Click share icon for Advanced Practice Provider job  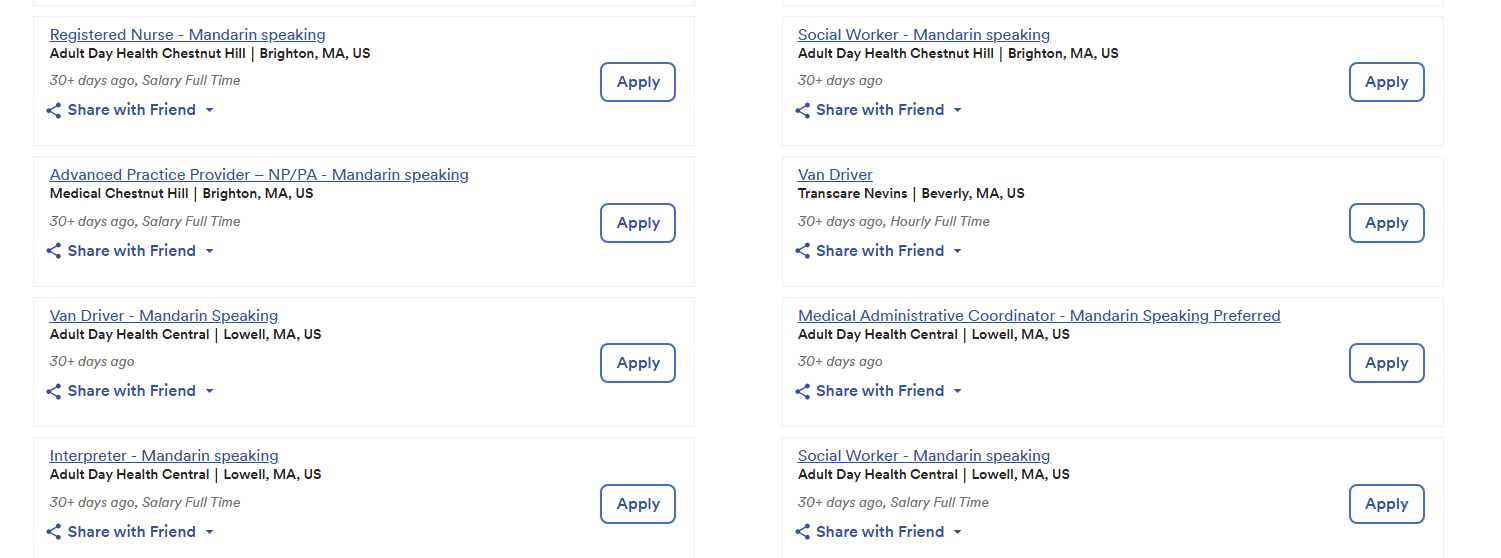click(54, 251)
